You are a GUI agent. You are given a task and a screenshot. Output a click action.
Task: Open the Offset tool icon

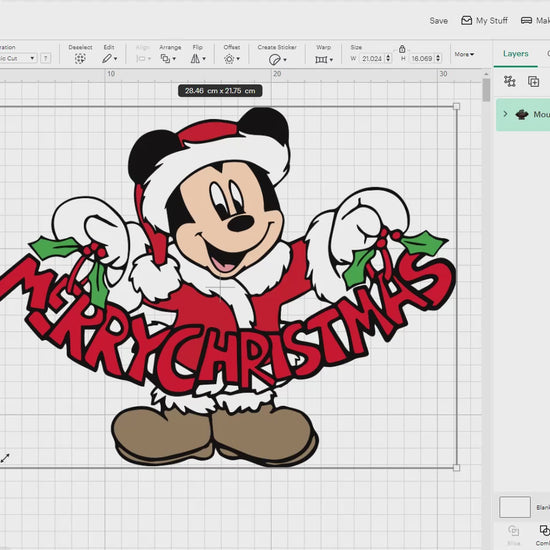click(x=229, y=59)
